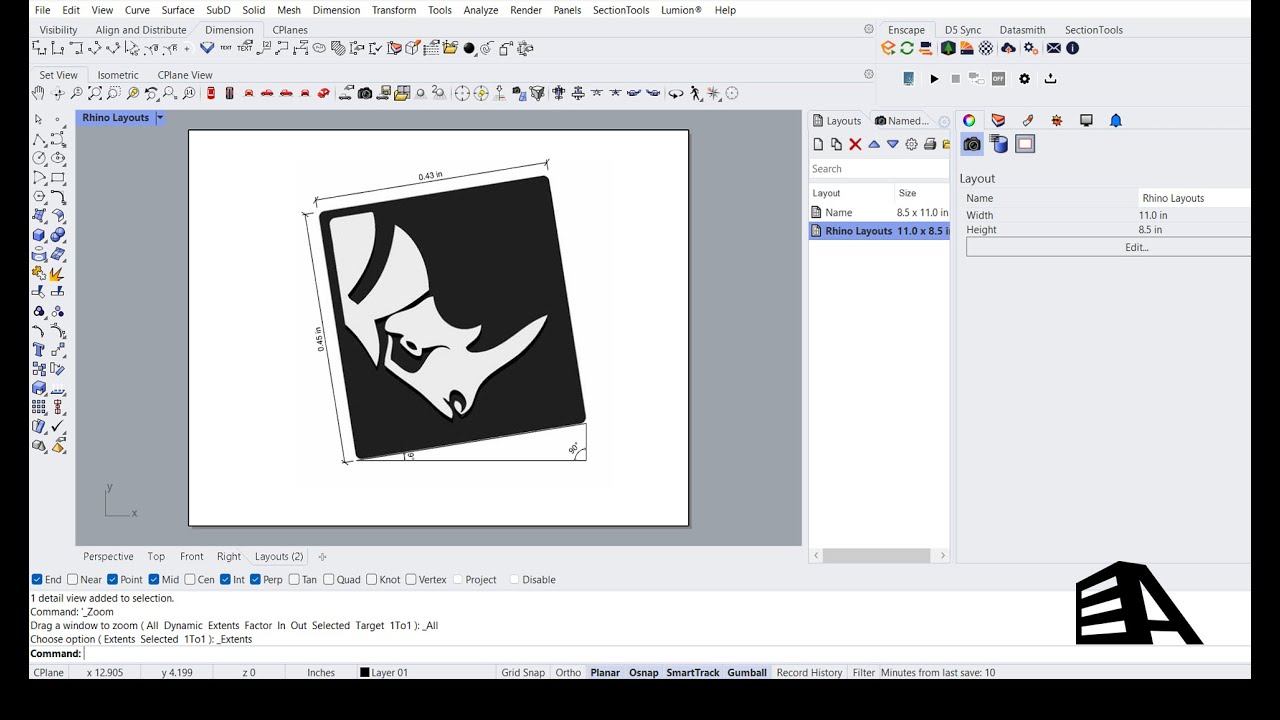The image size is (1280, 720).
Task: Toggle the Knot osnap checkbox
Action: [x=372, y=580]
